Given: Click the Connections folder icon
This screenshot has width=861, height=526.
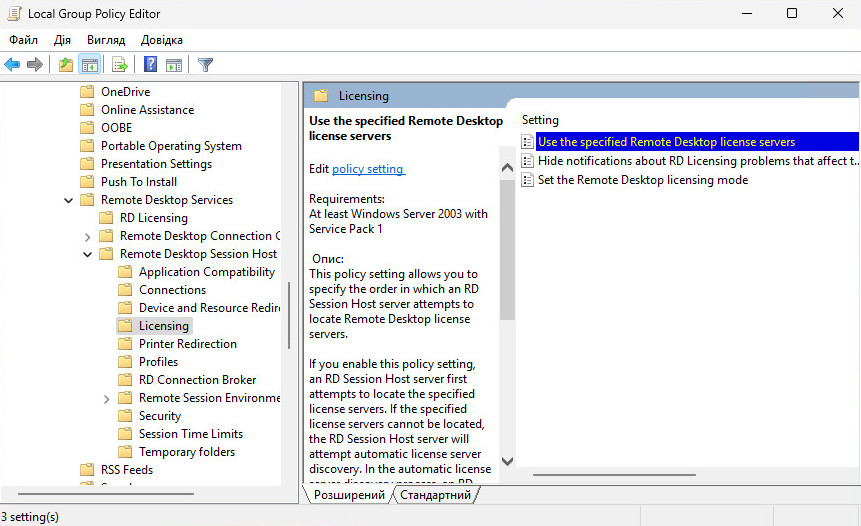Looking at the screenshot, I should click(125, 290).
